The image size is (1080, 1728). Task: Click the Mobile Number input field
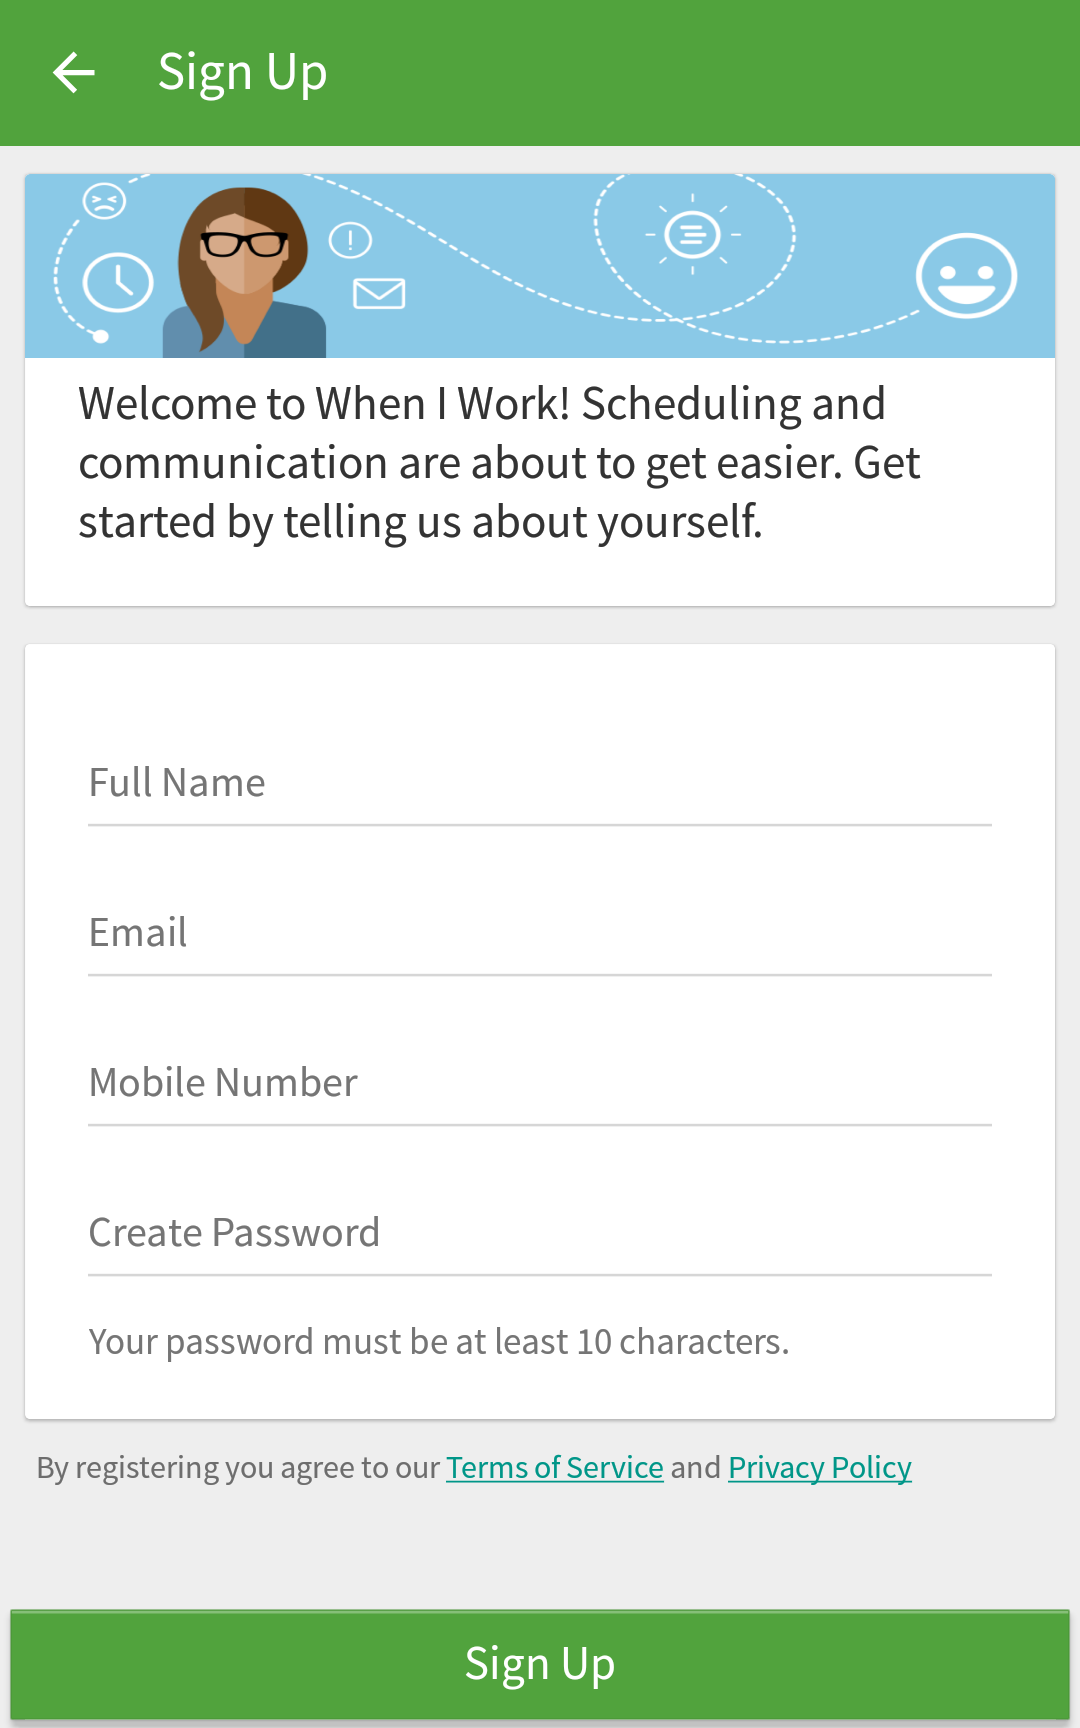(x=540, y=1082)
